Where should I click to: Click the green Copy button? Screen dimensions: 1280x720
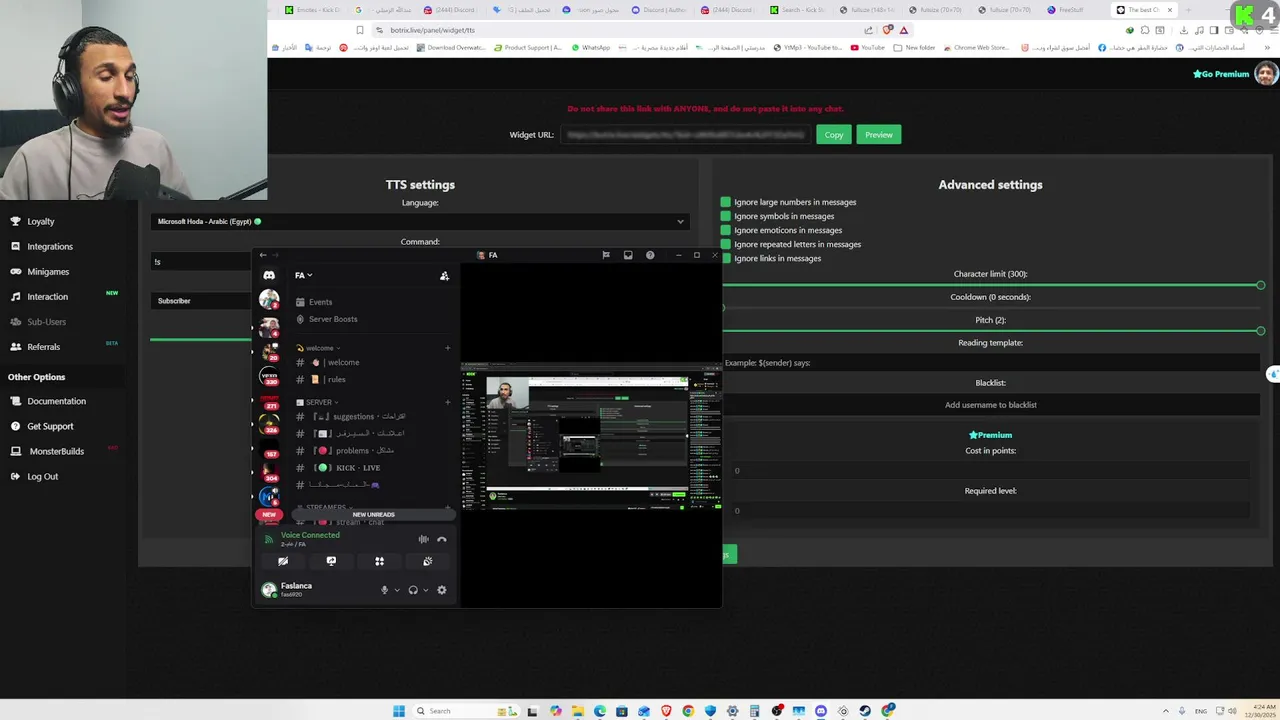(x=834, y=134)
